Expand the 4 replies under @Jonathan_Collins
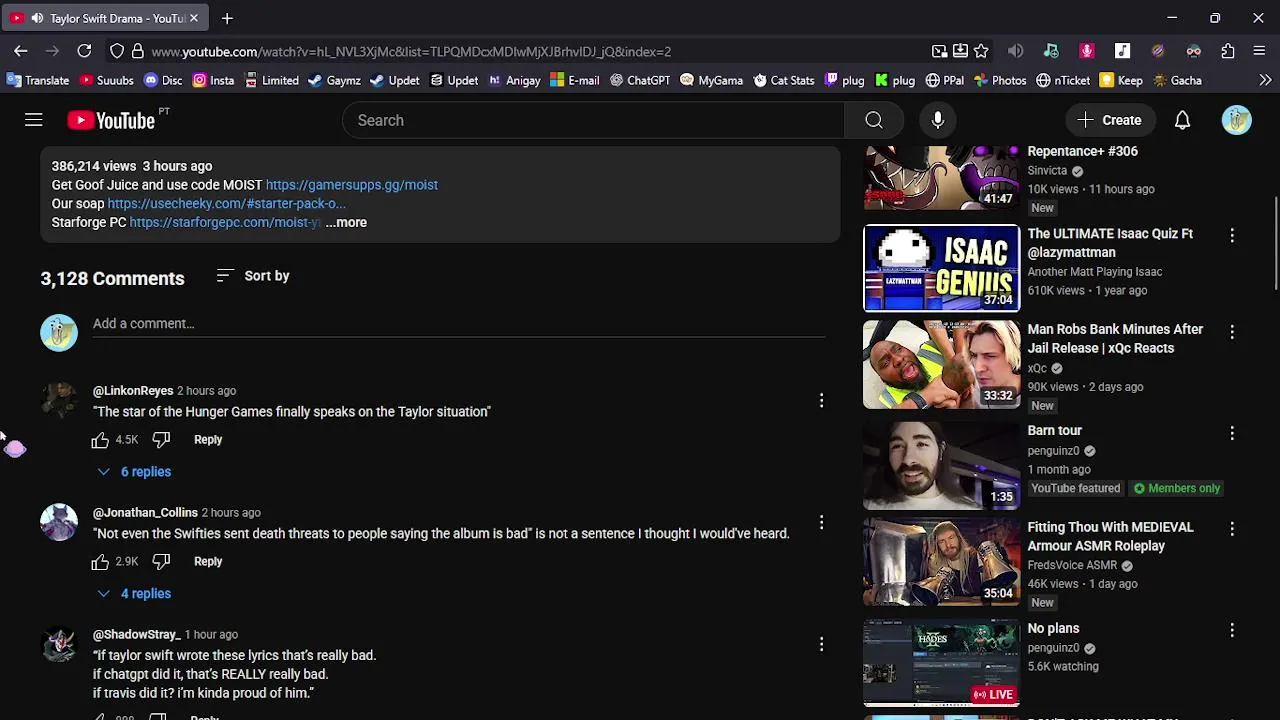1280x720 pixels. (134, 594)
